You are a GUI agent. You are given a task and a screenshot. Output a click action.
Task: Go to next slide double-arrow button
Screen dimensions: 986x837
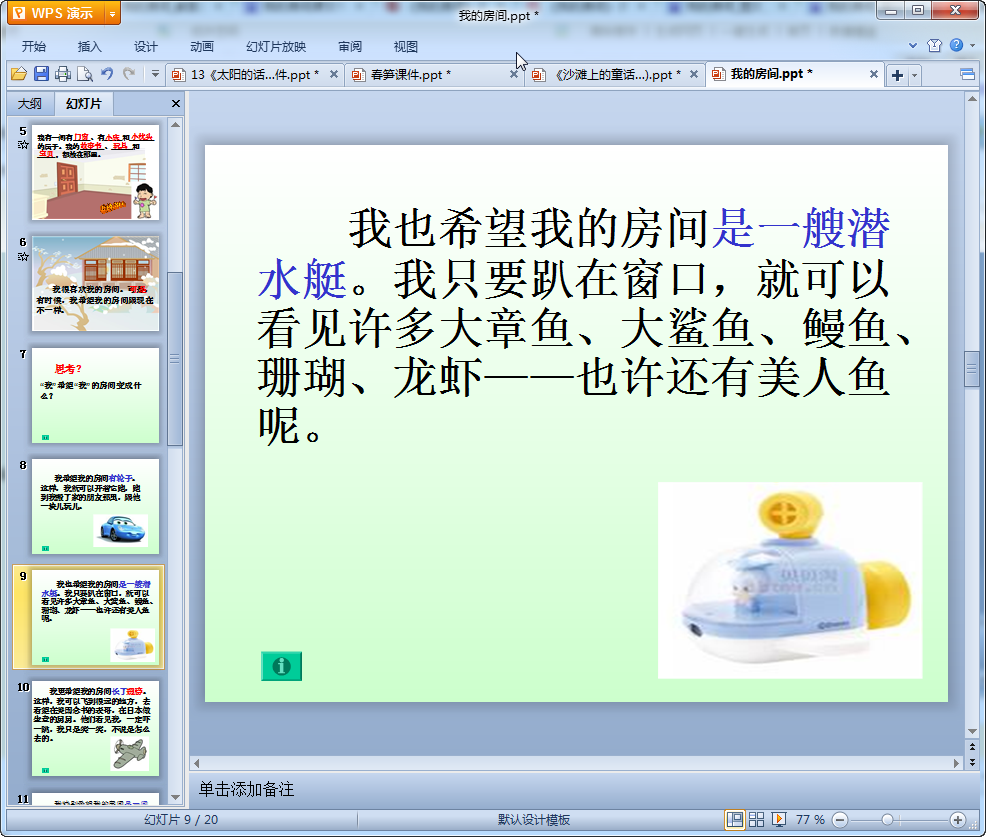(972, 762)
